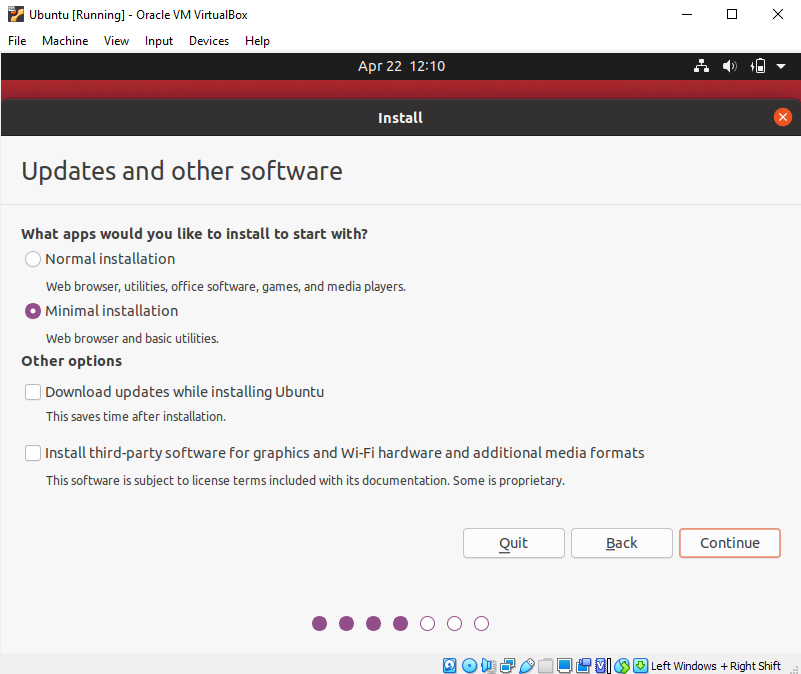The height and width of the screenshot is (674, 801).
Task: Open the Input menu
Action: coord(159,41)
